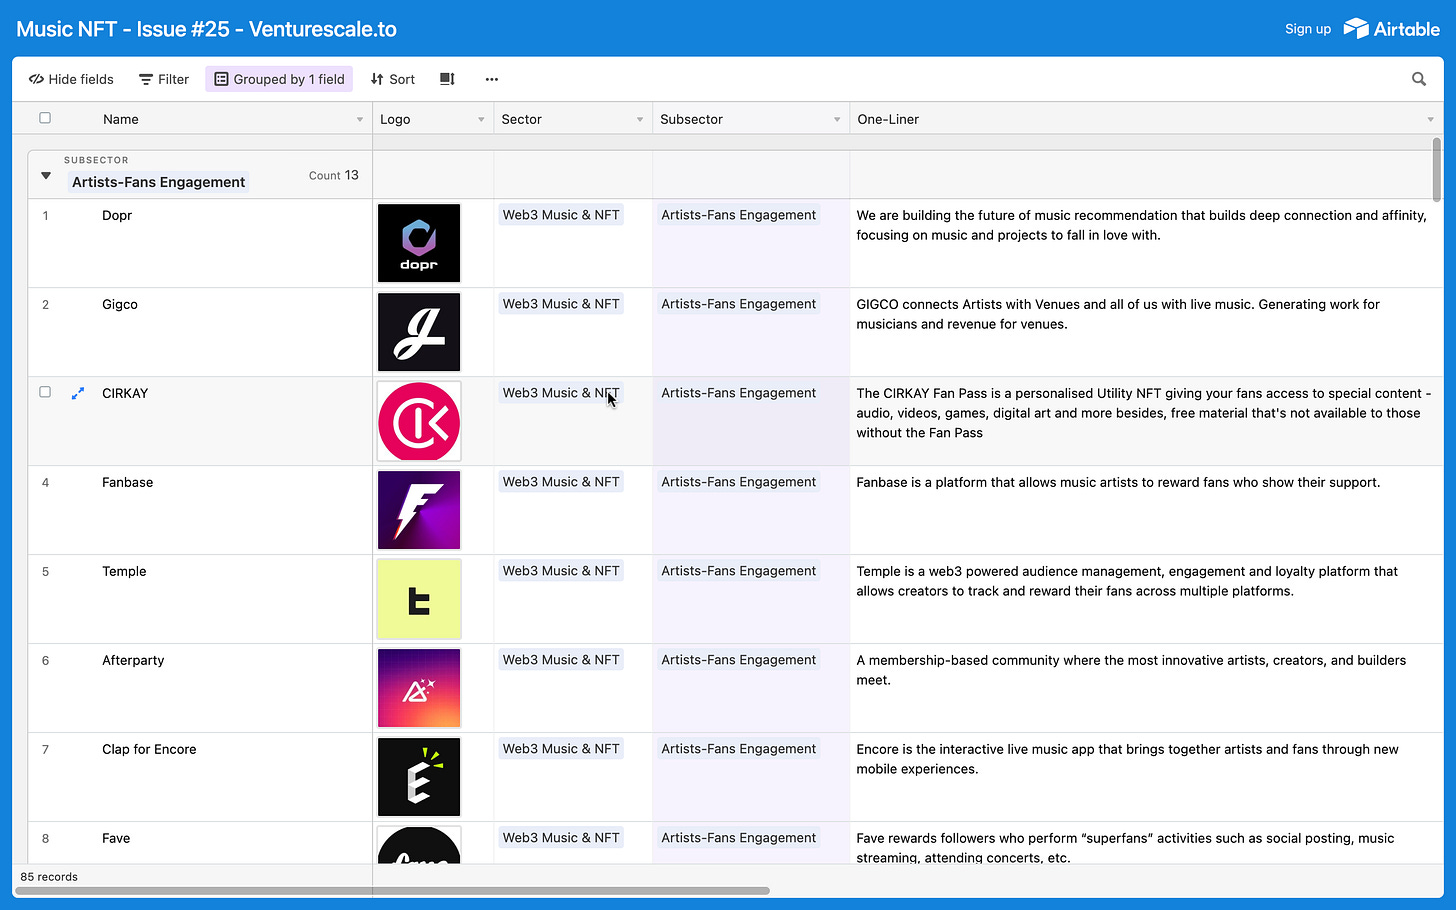Select the Clap for Encore name cell
This screenshot has height=910, width=1456.
(x=200, y=777)
